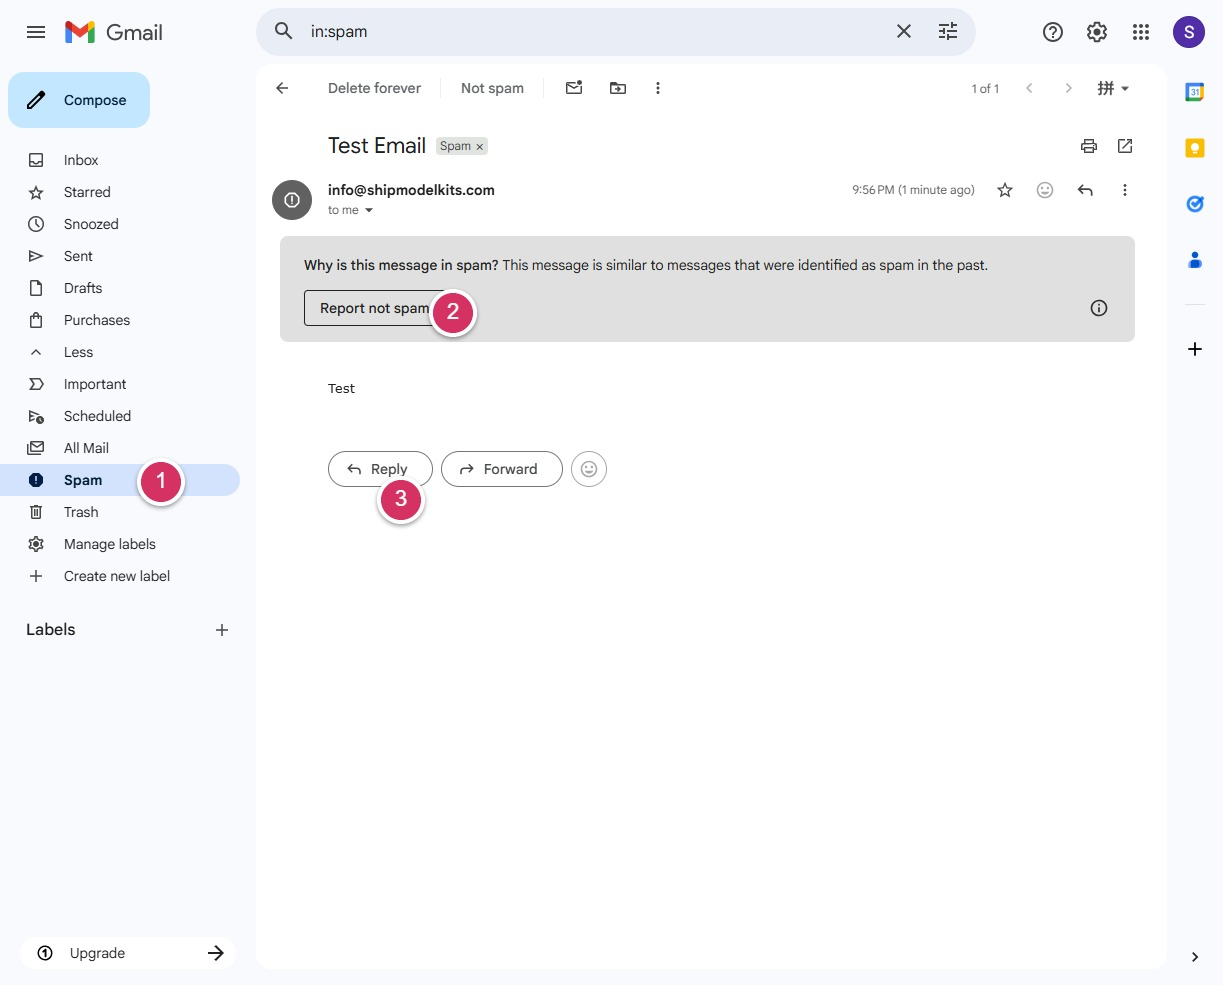Open the email in a new window
This screenshot has height=985, width=1223.
[1125, 146]
